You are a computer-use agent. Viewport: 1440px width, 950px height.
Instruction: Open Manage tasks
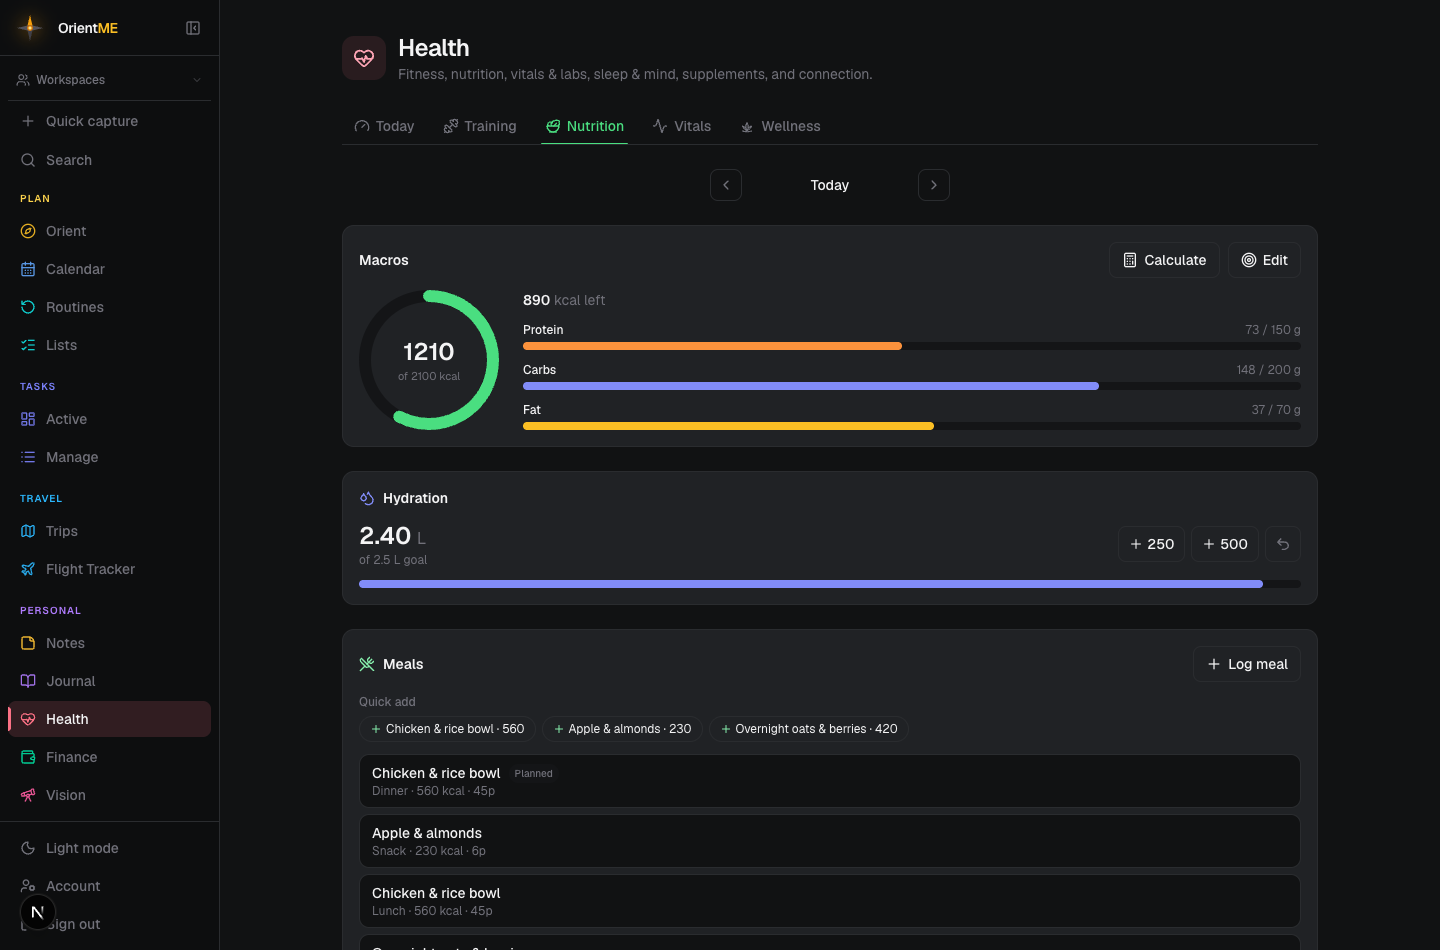[x=109, y=457]
